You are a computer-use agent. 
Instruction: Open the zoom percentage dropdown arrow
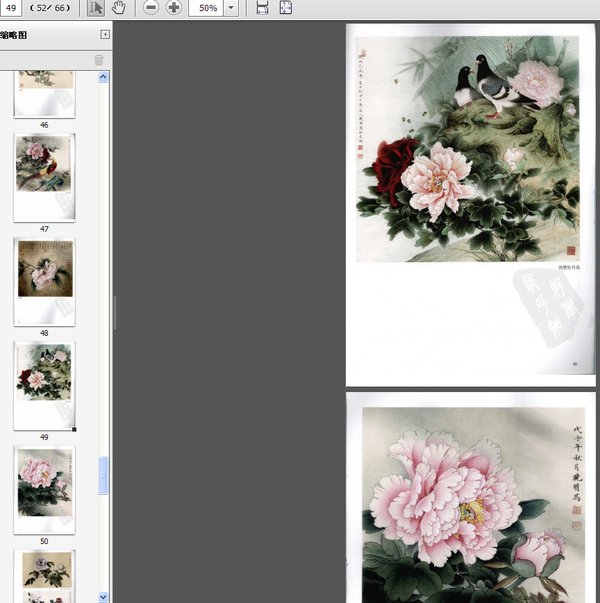[231, 8]
